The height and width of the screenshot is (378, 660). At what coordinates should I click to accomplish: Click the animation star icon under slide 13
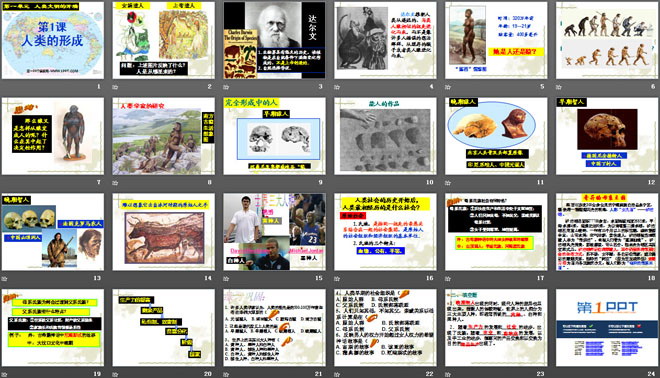[5, 278]
